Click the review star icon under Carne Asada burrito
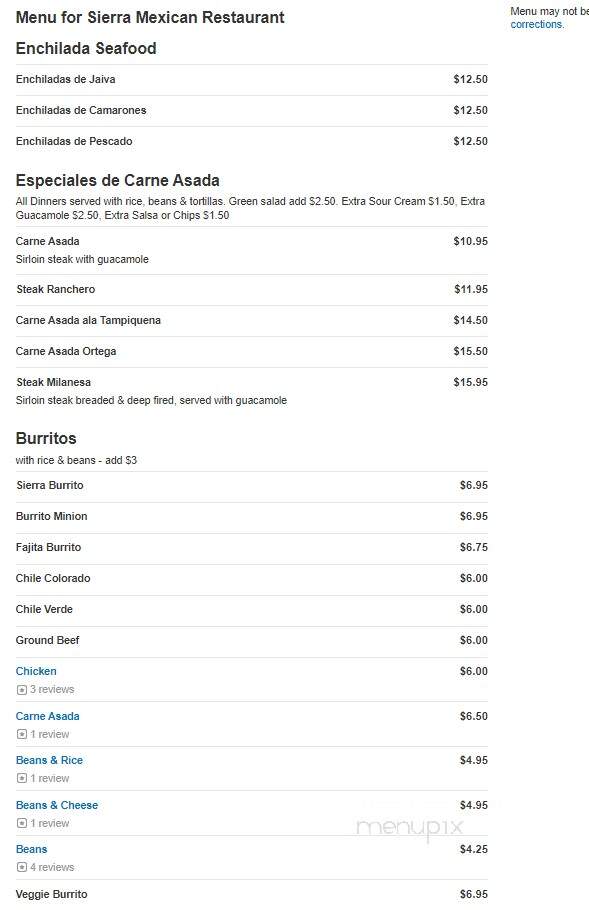Screen dimensions: 589x910 coord(22,735)
